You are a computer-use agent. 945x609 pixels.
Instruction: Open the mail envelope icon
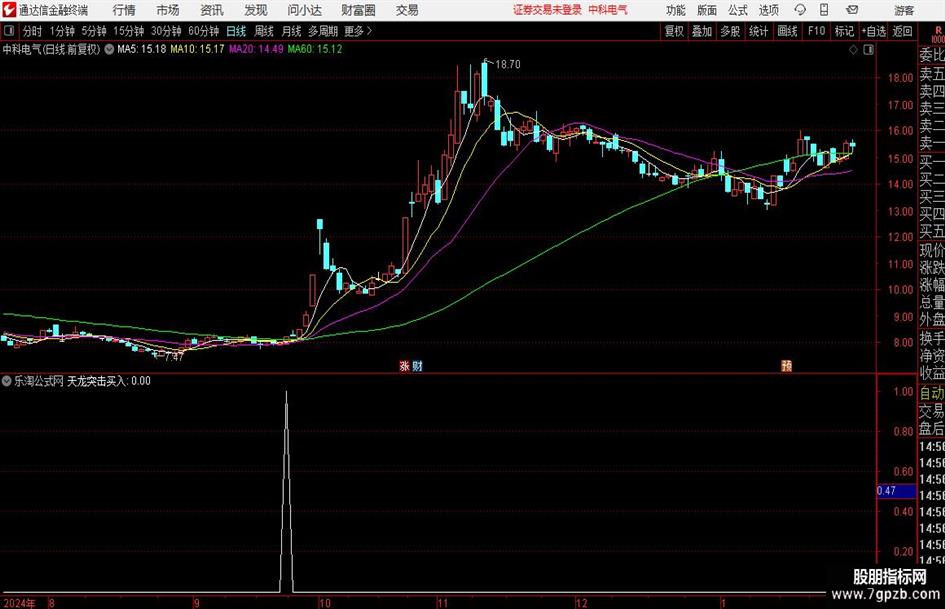click(852, 10)
